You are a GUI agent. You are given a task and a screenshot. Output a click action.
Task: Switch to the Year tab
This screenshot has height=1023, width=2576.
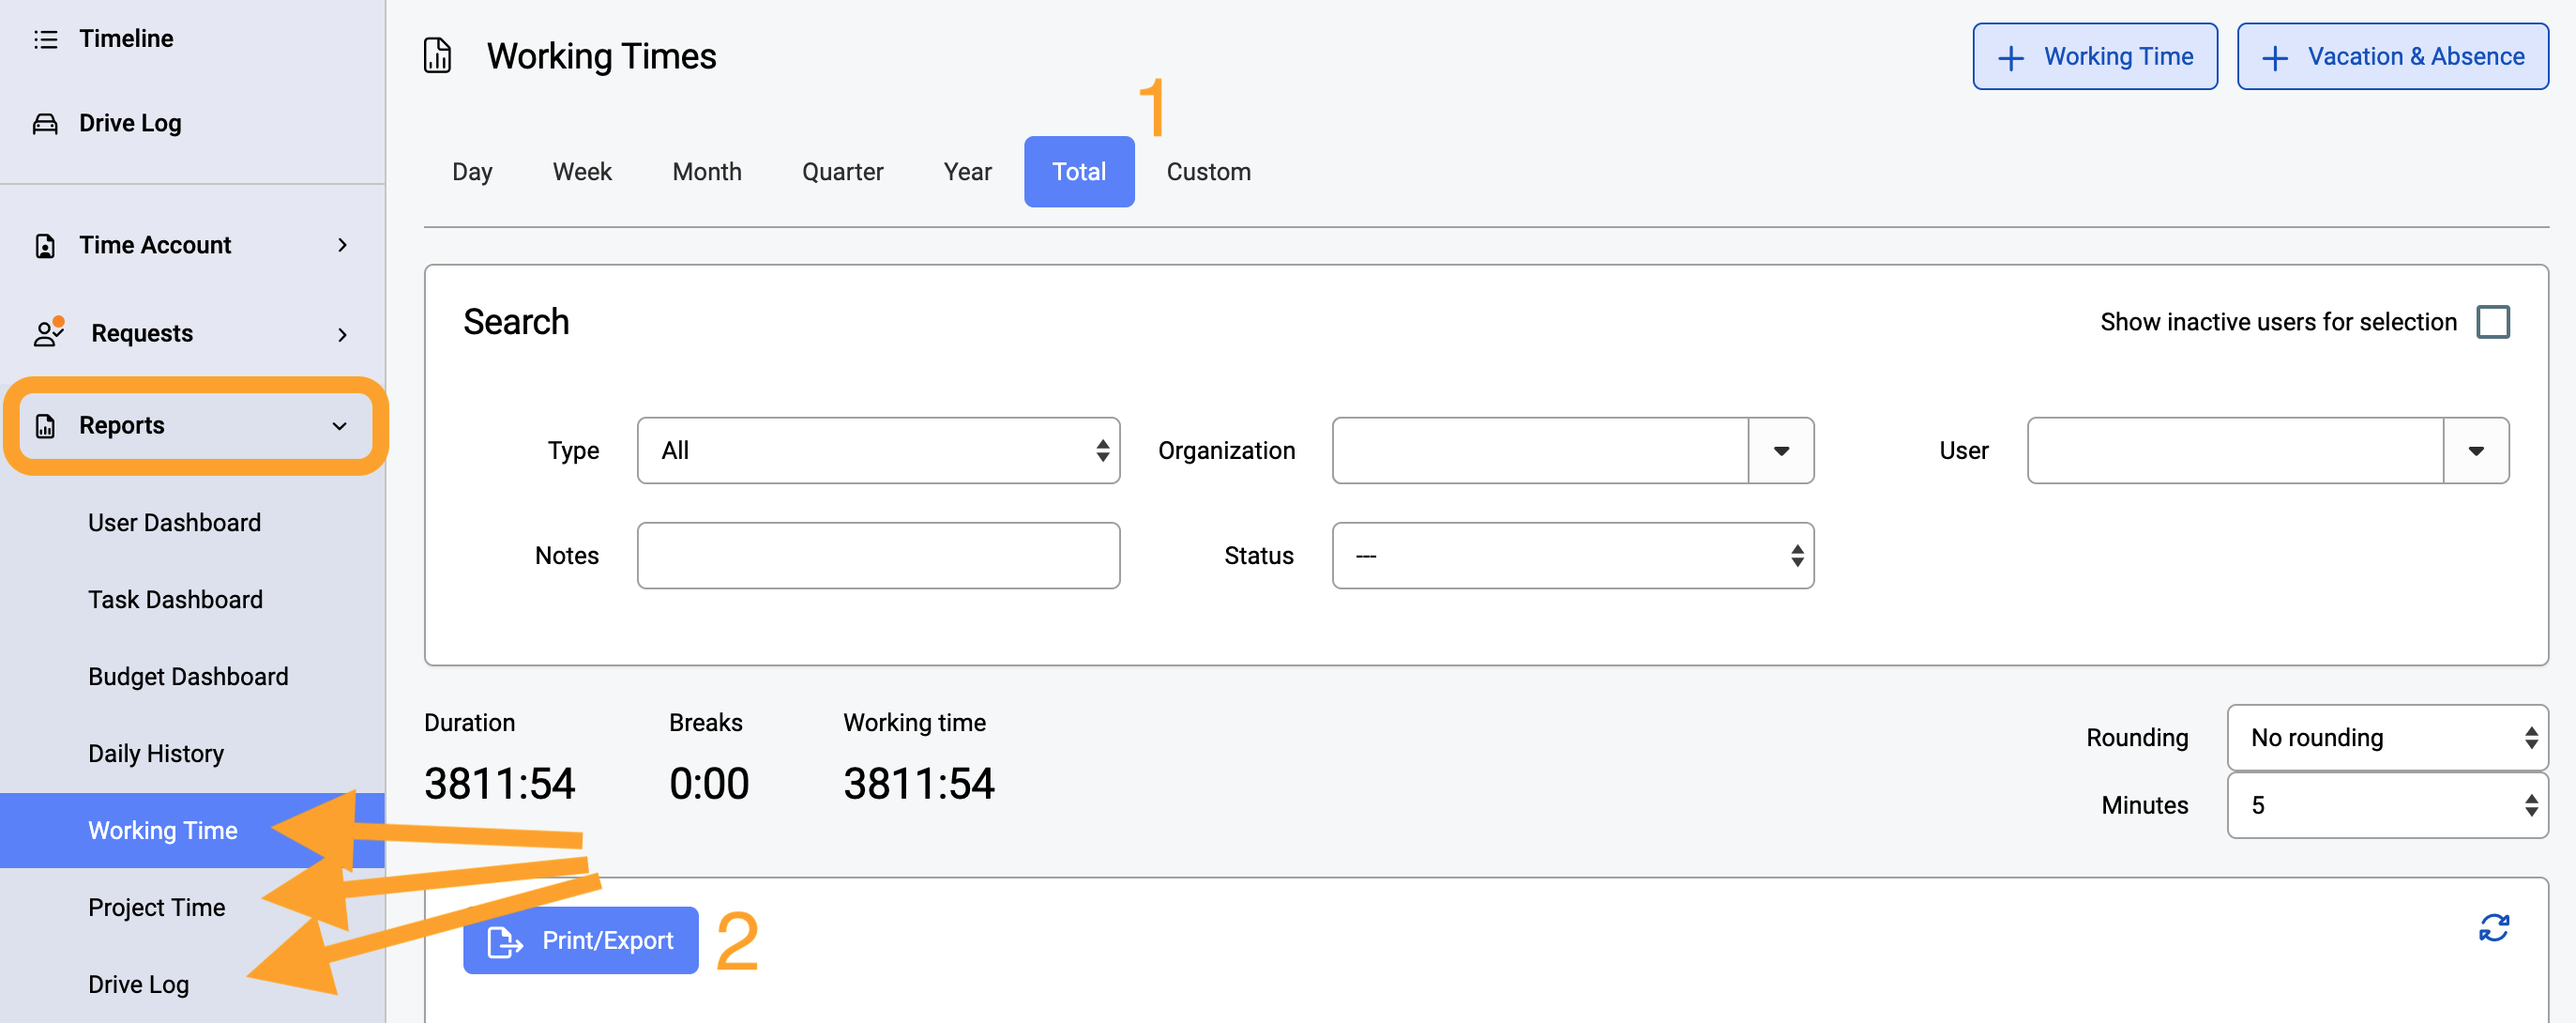[x=967, y=172]
